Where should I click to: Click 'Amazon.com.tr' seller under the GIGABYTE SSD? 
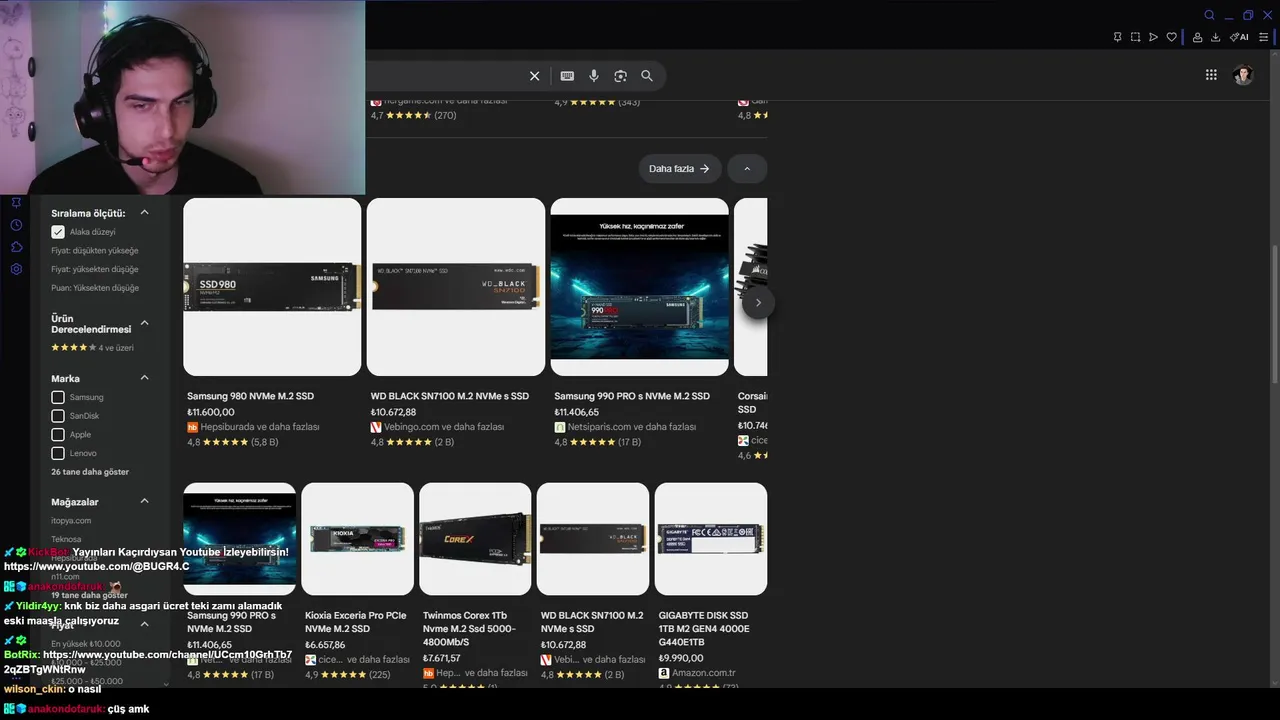point(703,674)
